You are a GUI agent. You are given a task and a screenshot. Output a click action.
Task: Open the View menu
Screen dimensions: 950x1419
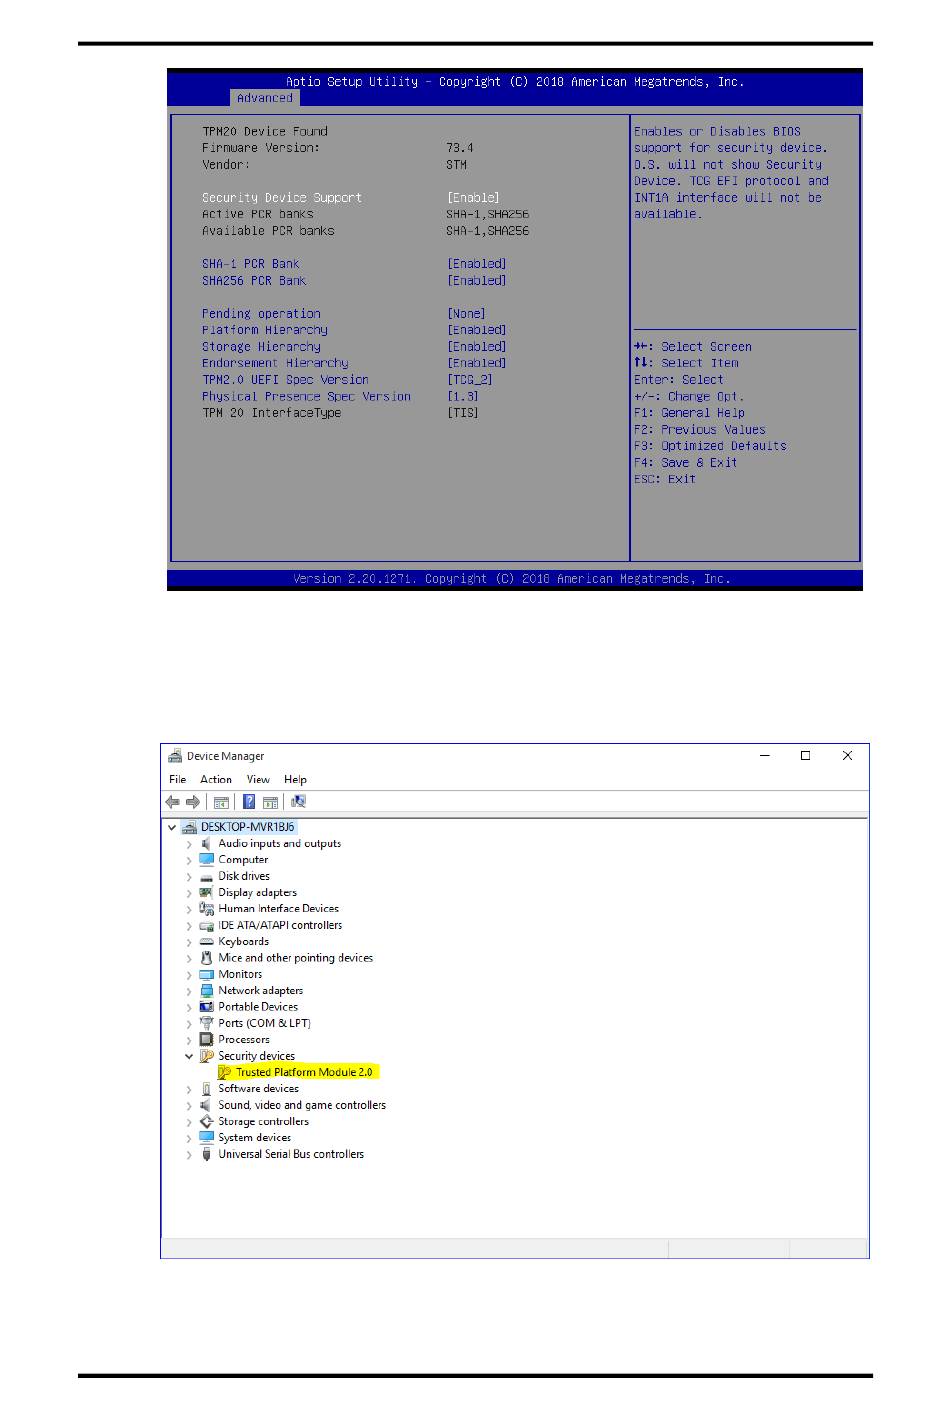(258, 780)
